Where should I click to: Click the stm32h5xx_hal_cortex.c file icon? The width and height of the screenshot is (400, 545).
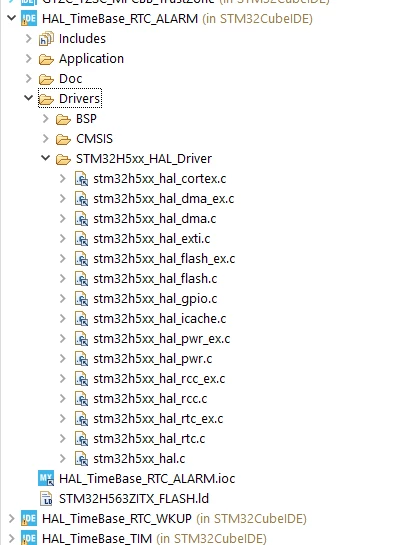(x=81, y=179)
